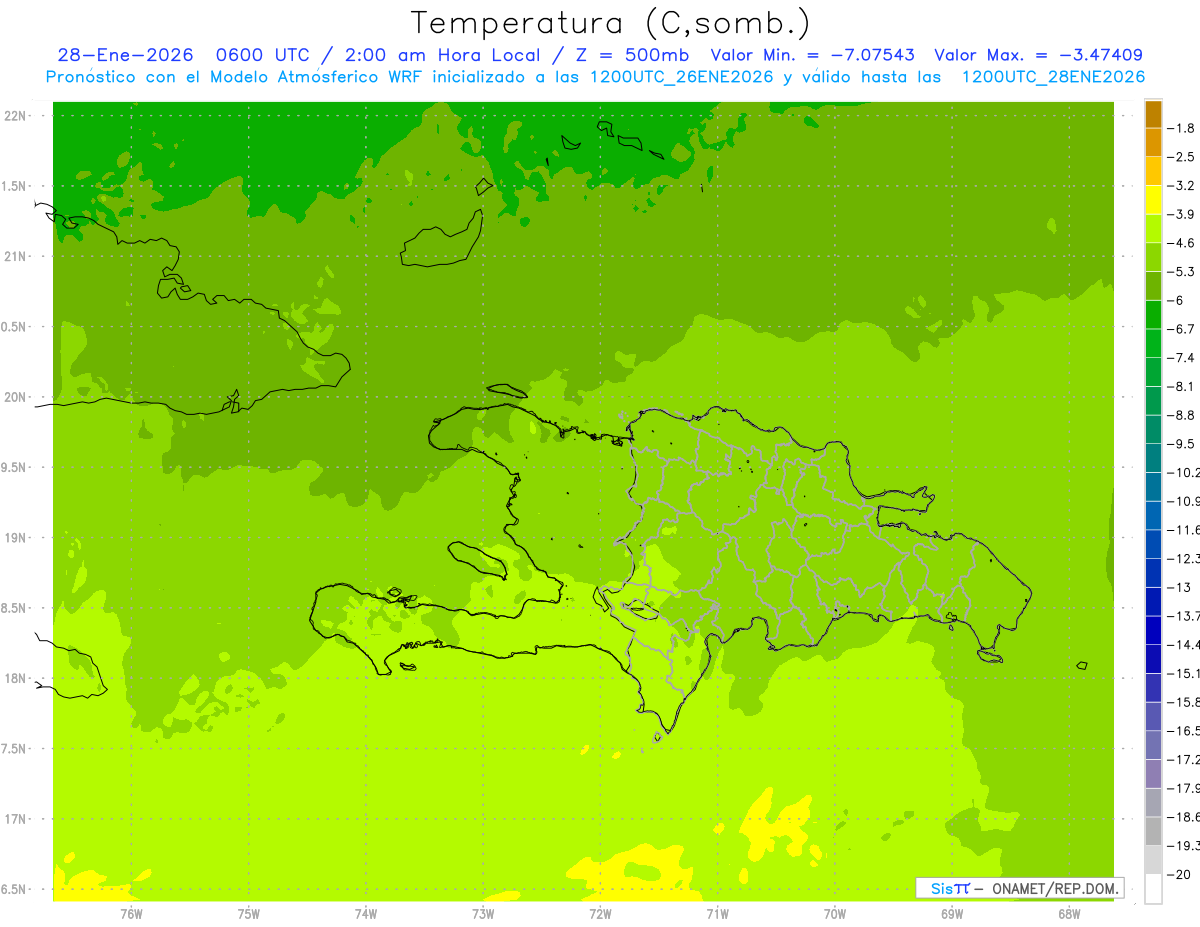Click the 74W longitude axis label

coord(366,914)
